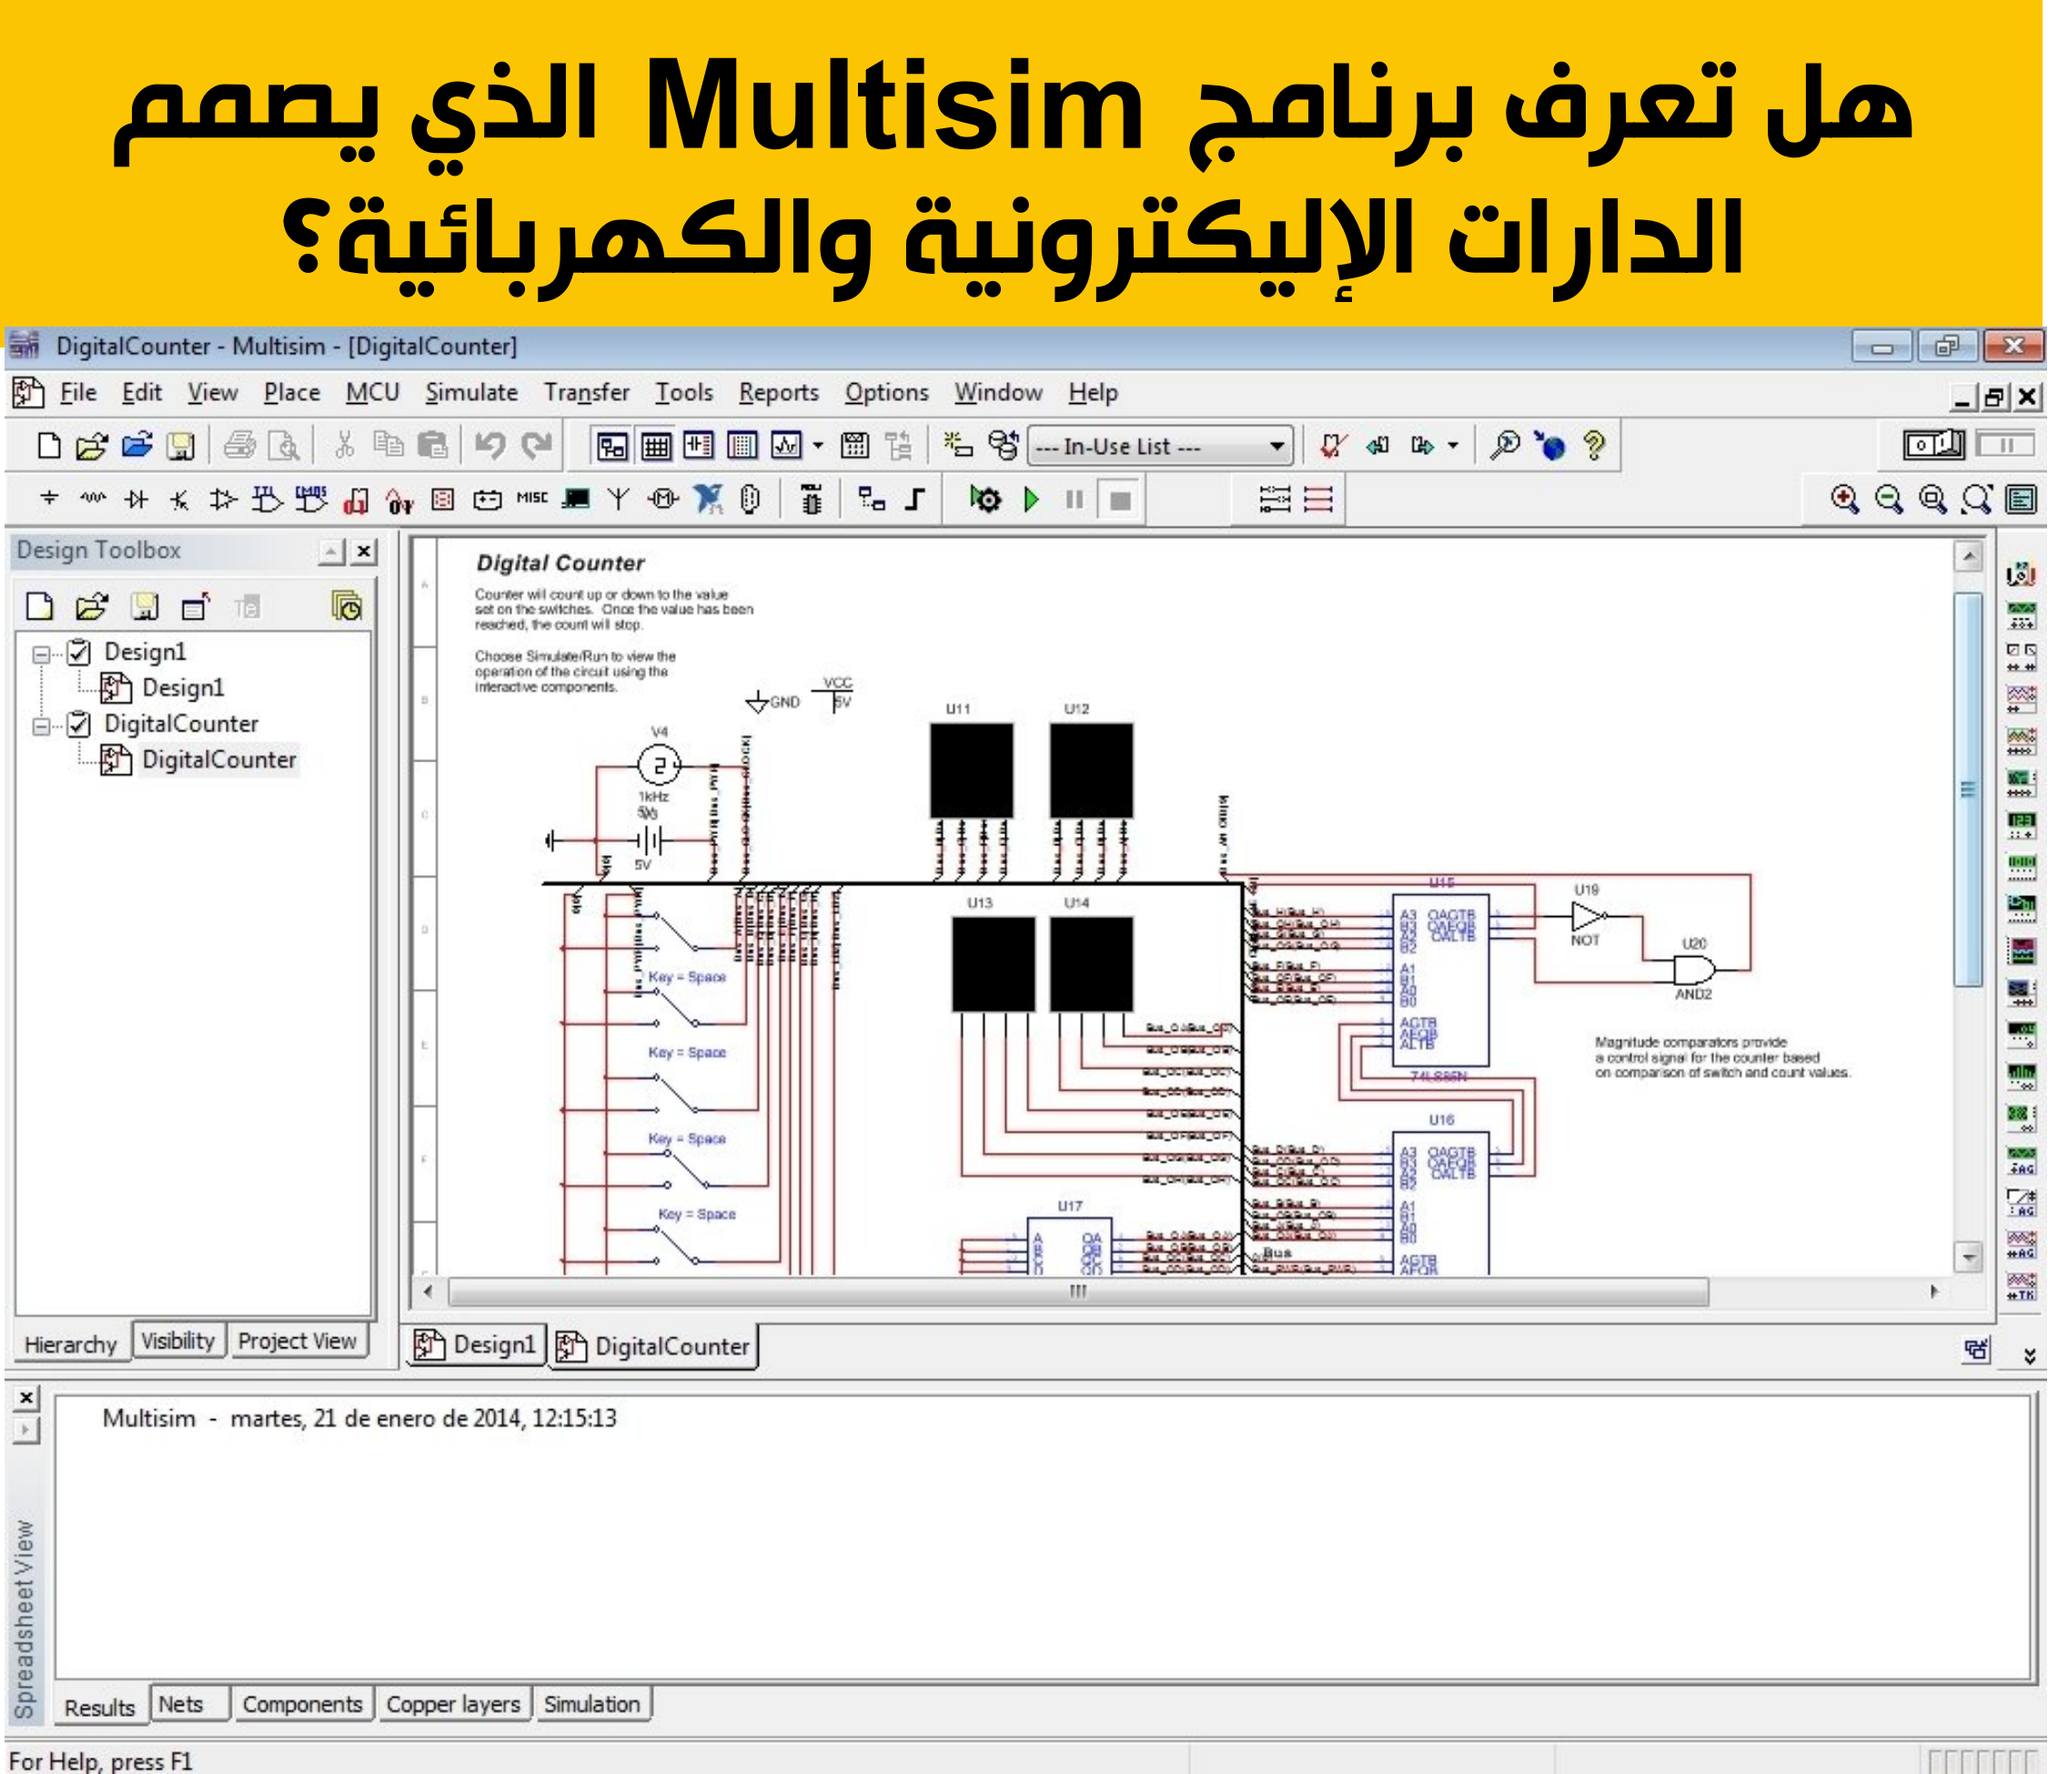Switch to the Visibility tab
This screenshot has height=1774, width=2048.
tap(178, 1341)
